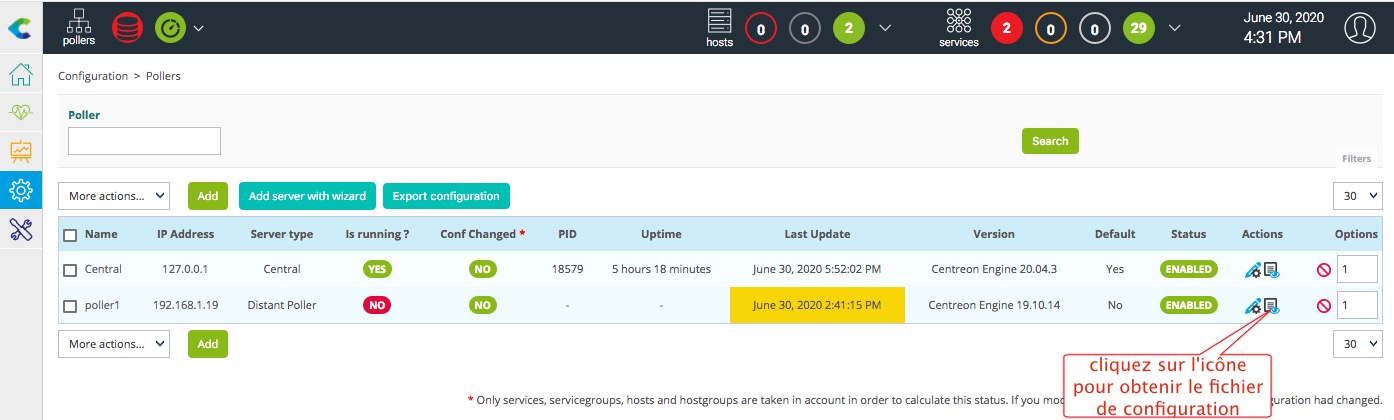The height and width of the screenshot is (420, 1394).
Task: Click the red database status icon
Action: click(x=127, y=27)
